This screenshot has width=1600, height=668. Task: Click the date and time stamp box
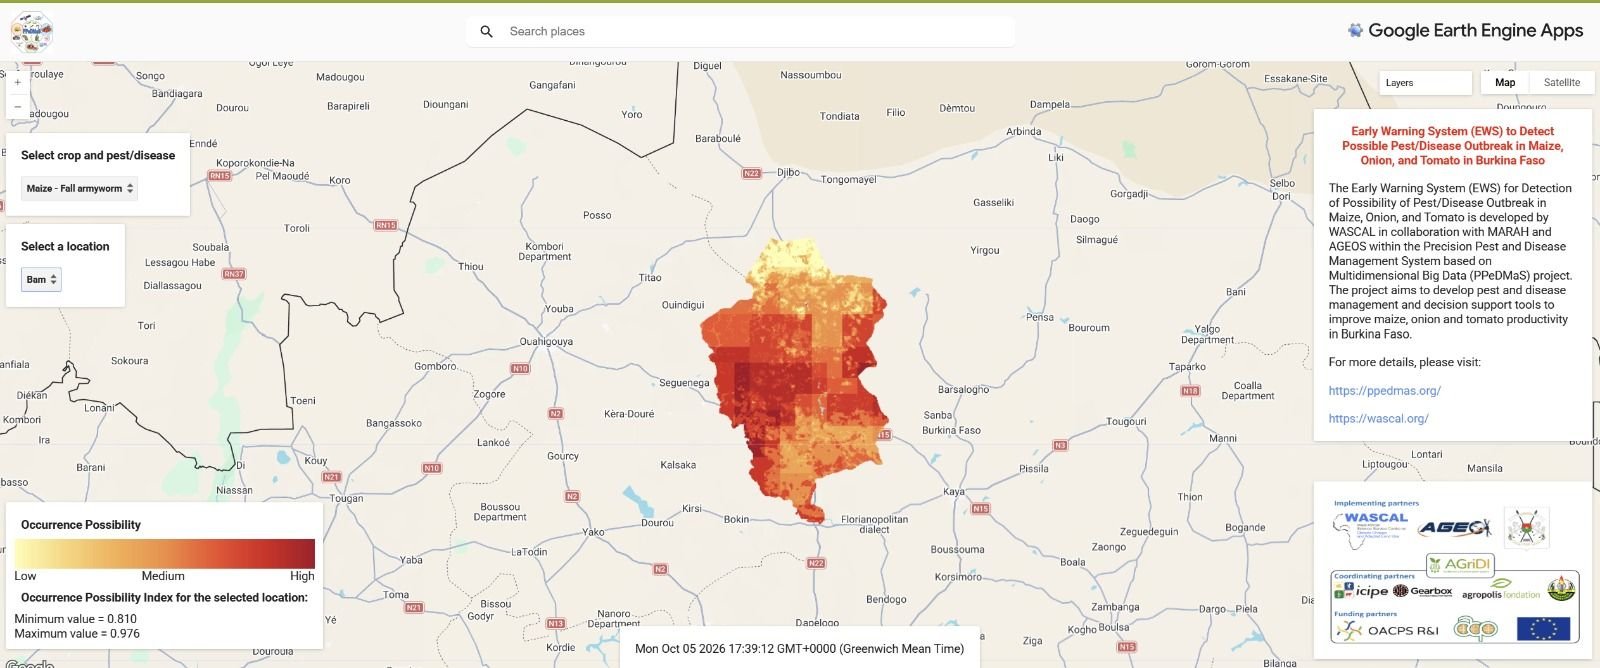799,648
